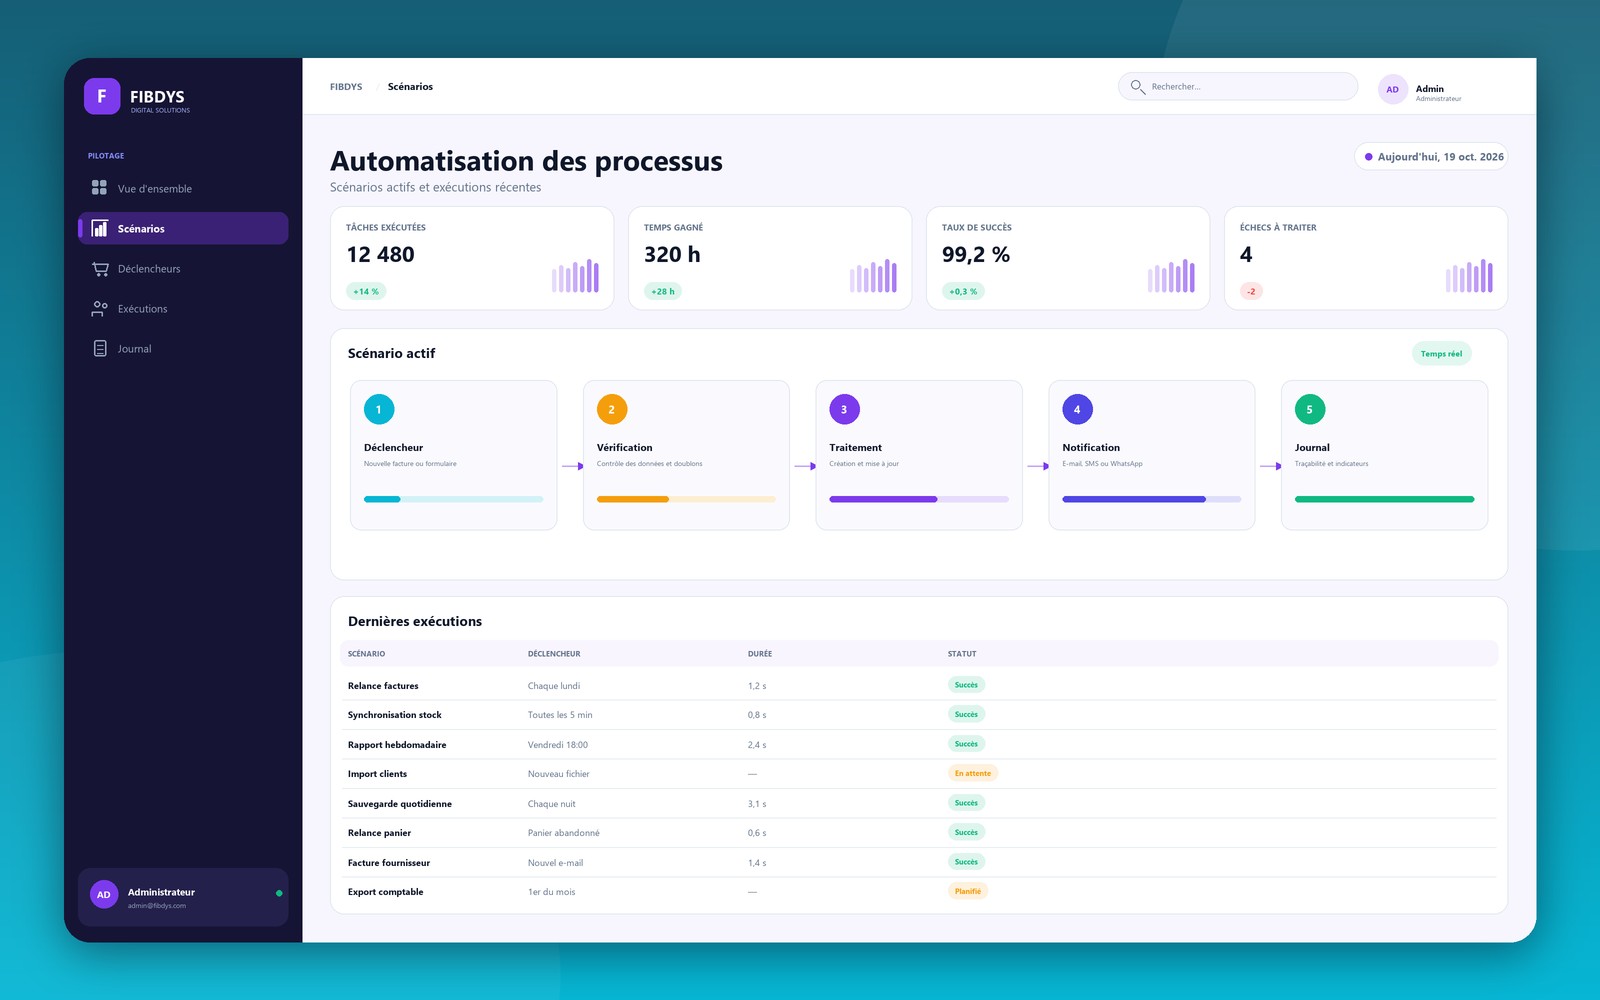Image resolution: width=1600 pixels, height=1000 pixels.
Task: Open Journal menu item in sidebar
Action: pyautogui.click(x=183, y=348)
